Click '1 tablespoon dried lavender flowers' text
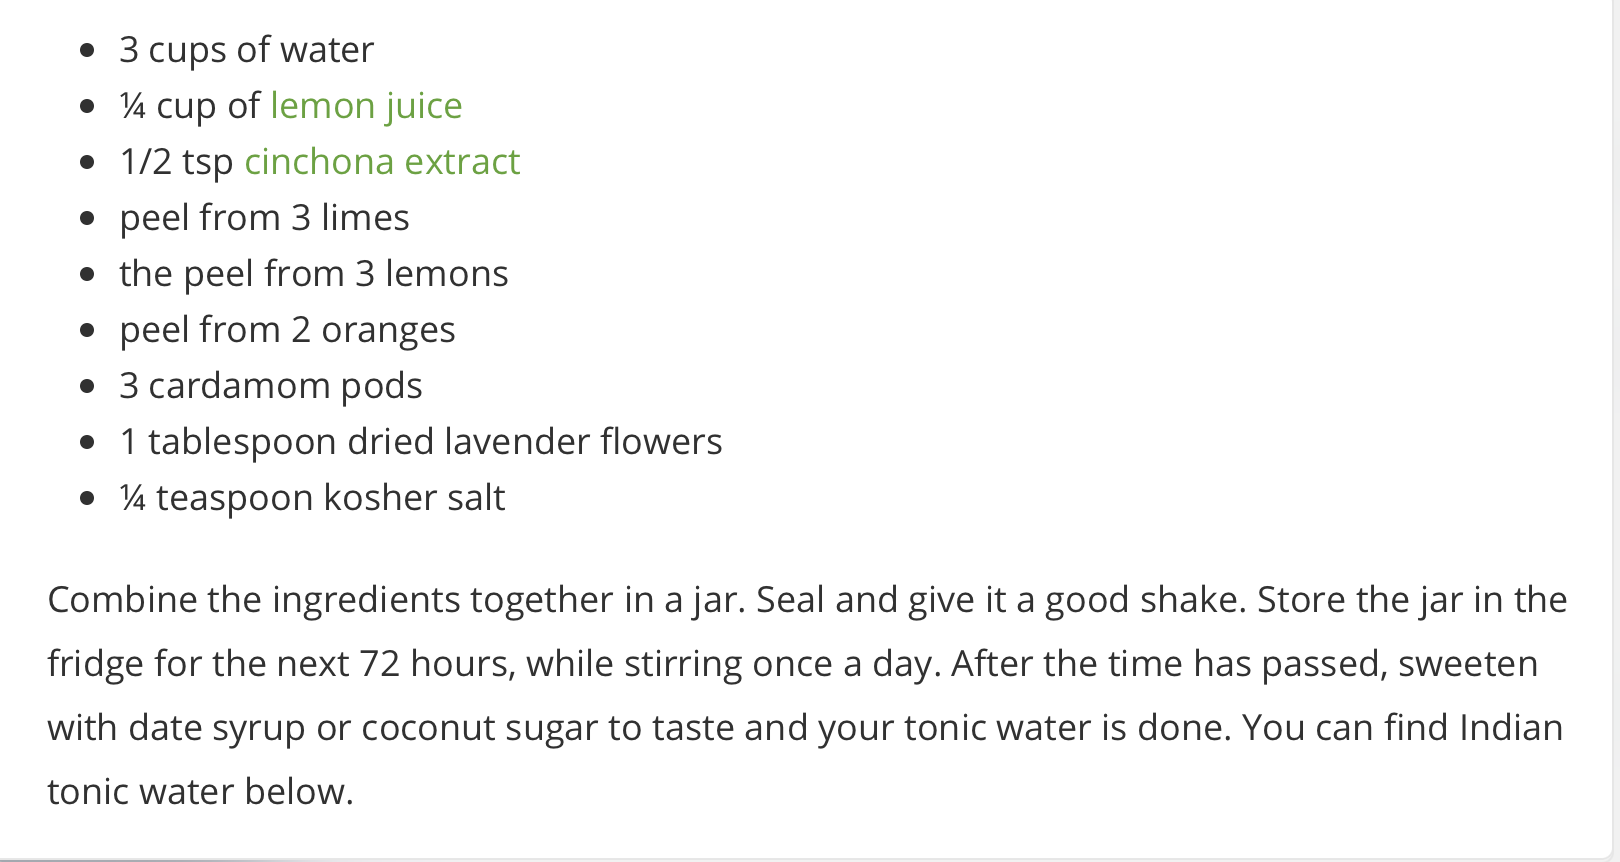 (420, 442)
